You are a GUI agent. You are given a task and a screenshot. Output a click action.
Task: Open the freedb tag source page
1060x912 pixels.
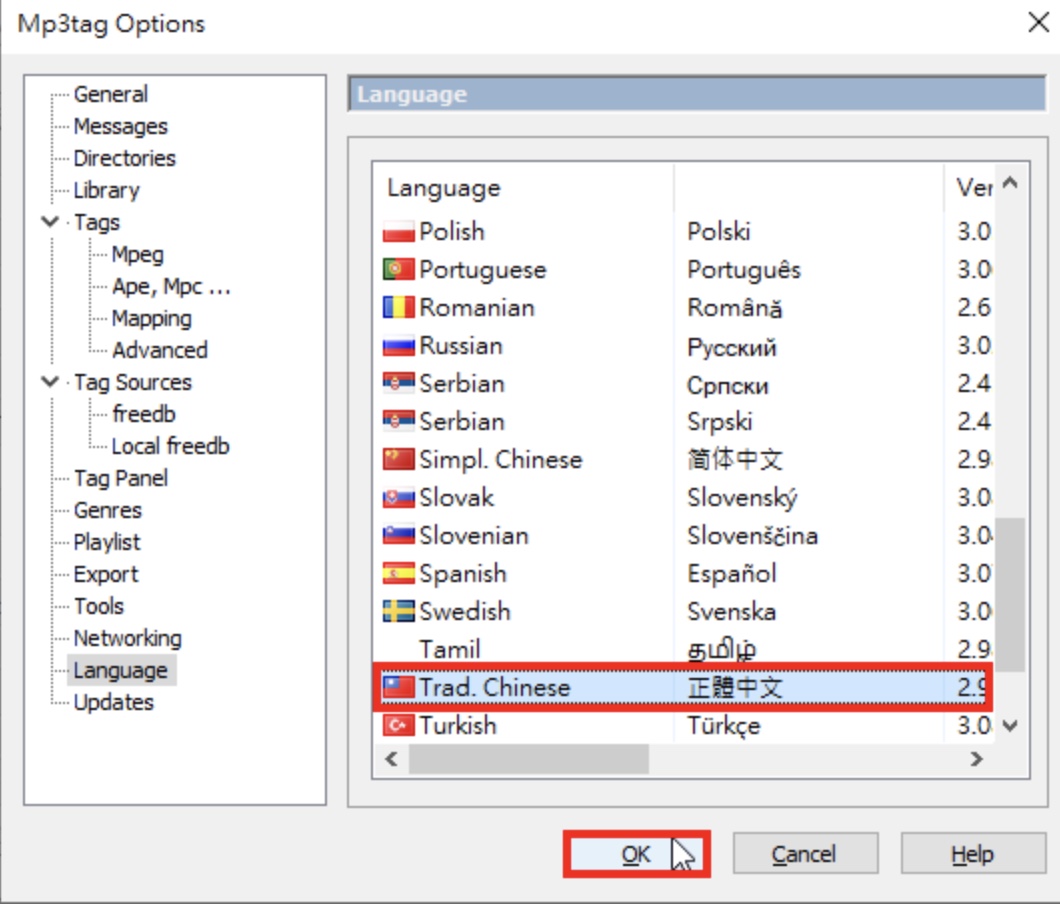click(144, 414)
